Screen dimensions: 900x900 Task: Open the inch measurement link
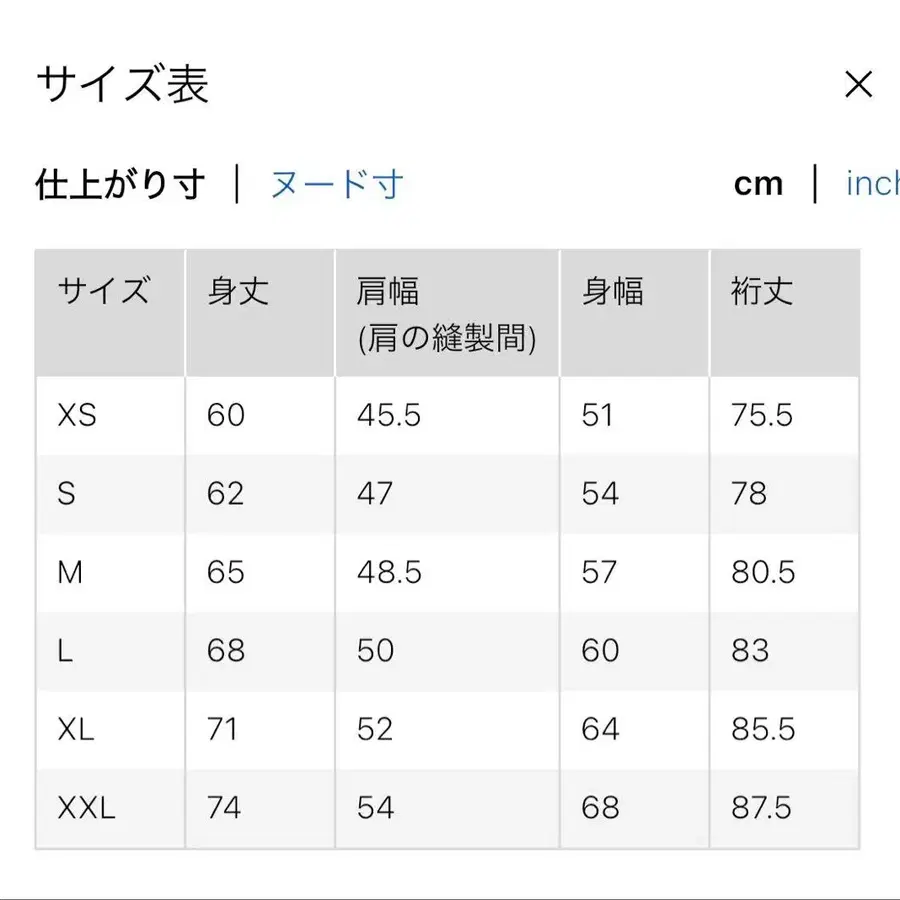[872, 184]
